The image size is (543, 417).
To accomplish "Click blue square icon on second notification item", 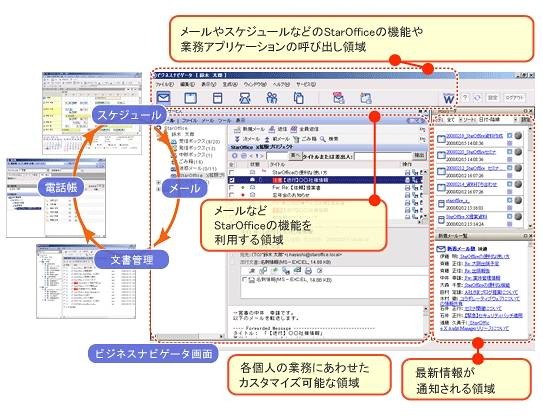I will pos(509,151).
